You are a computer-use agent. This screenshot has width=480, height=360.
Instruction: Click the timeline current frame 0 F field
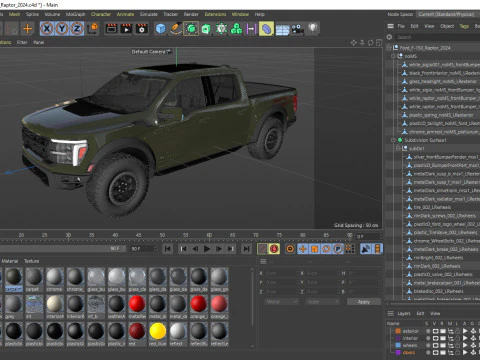coord(368,237)
